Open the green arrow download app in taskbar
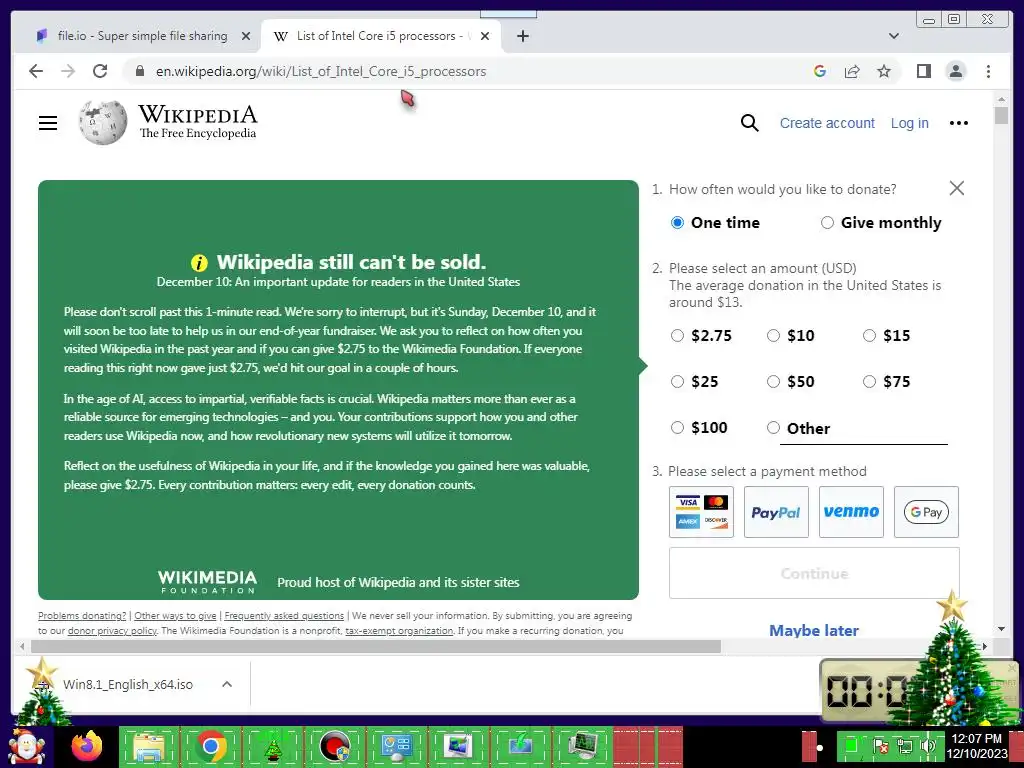The height and width of the screenshot is (768, 1024). [x=520, y=746]
